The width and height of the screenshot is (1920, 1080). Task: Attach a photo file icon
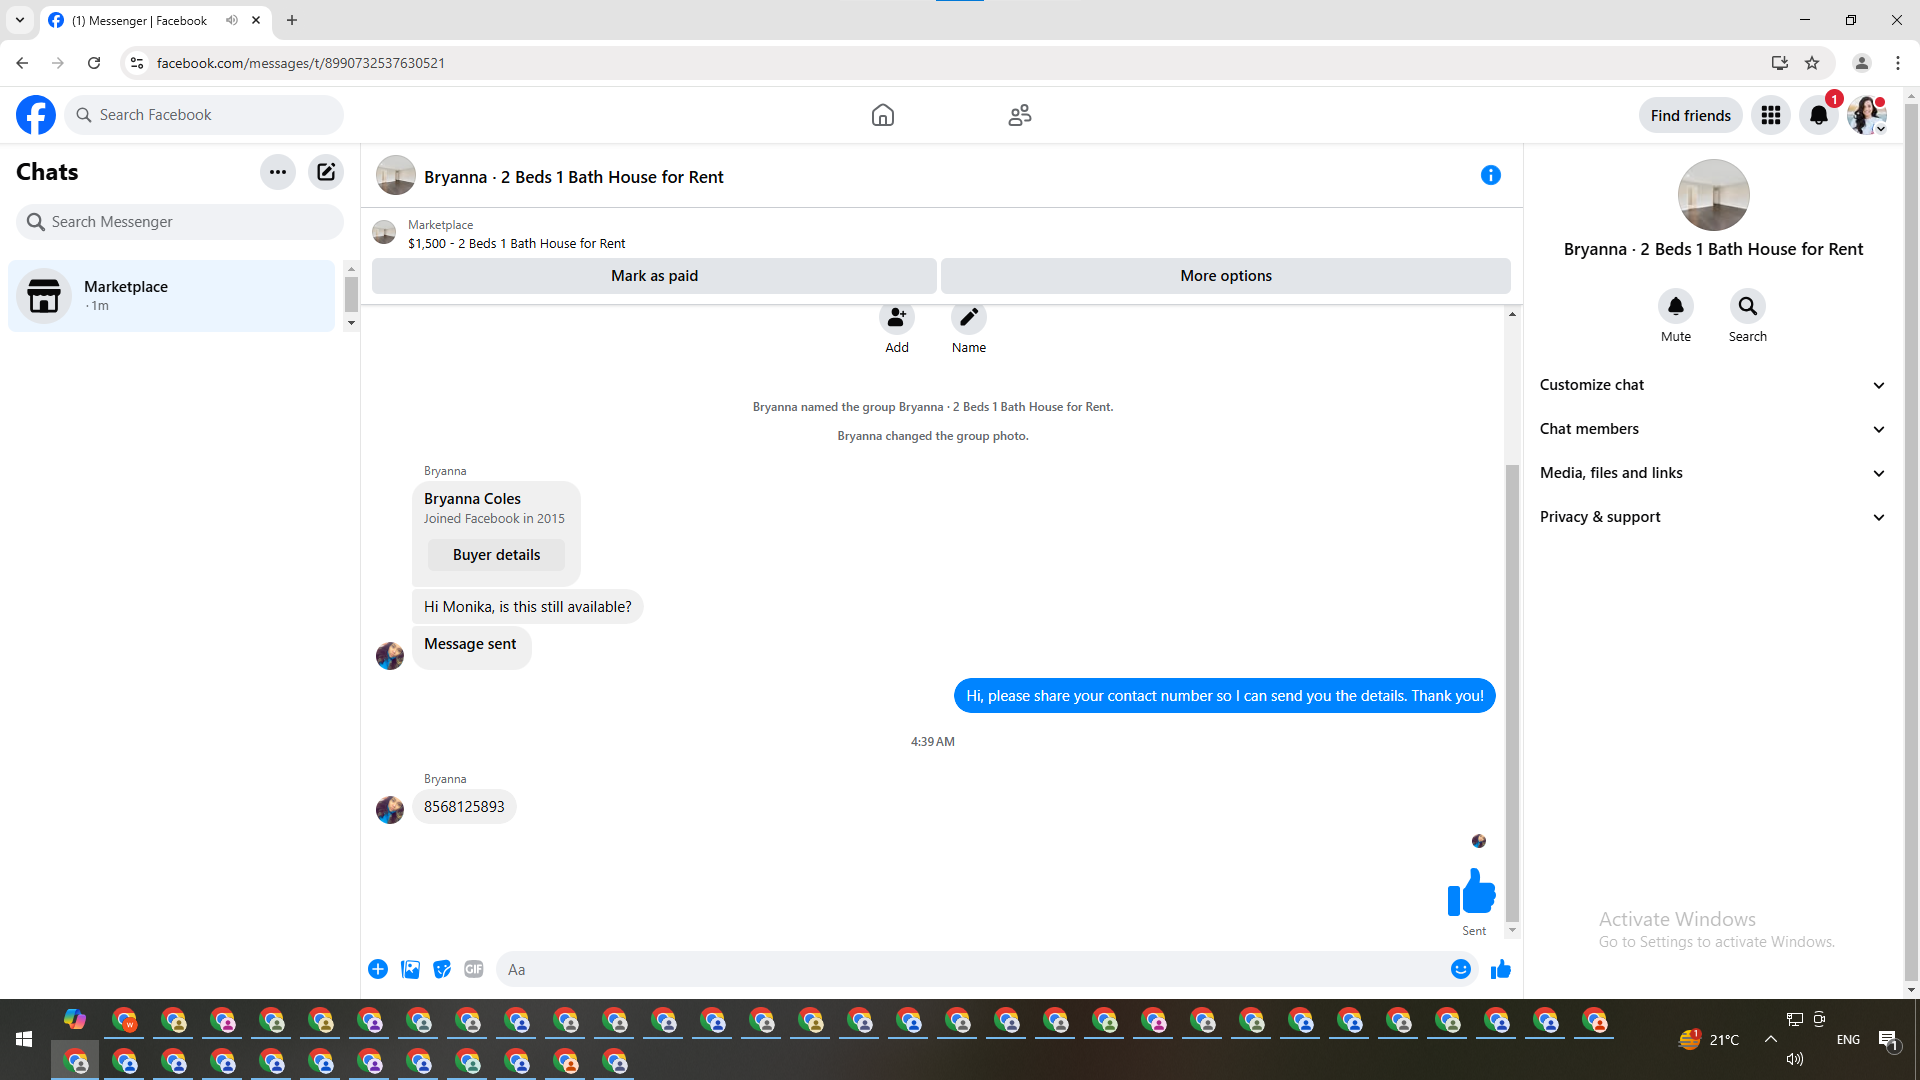point(410,969)
